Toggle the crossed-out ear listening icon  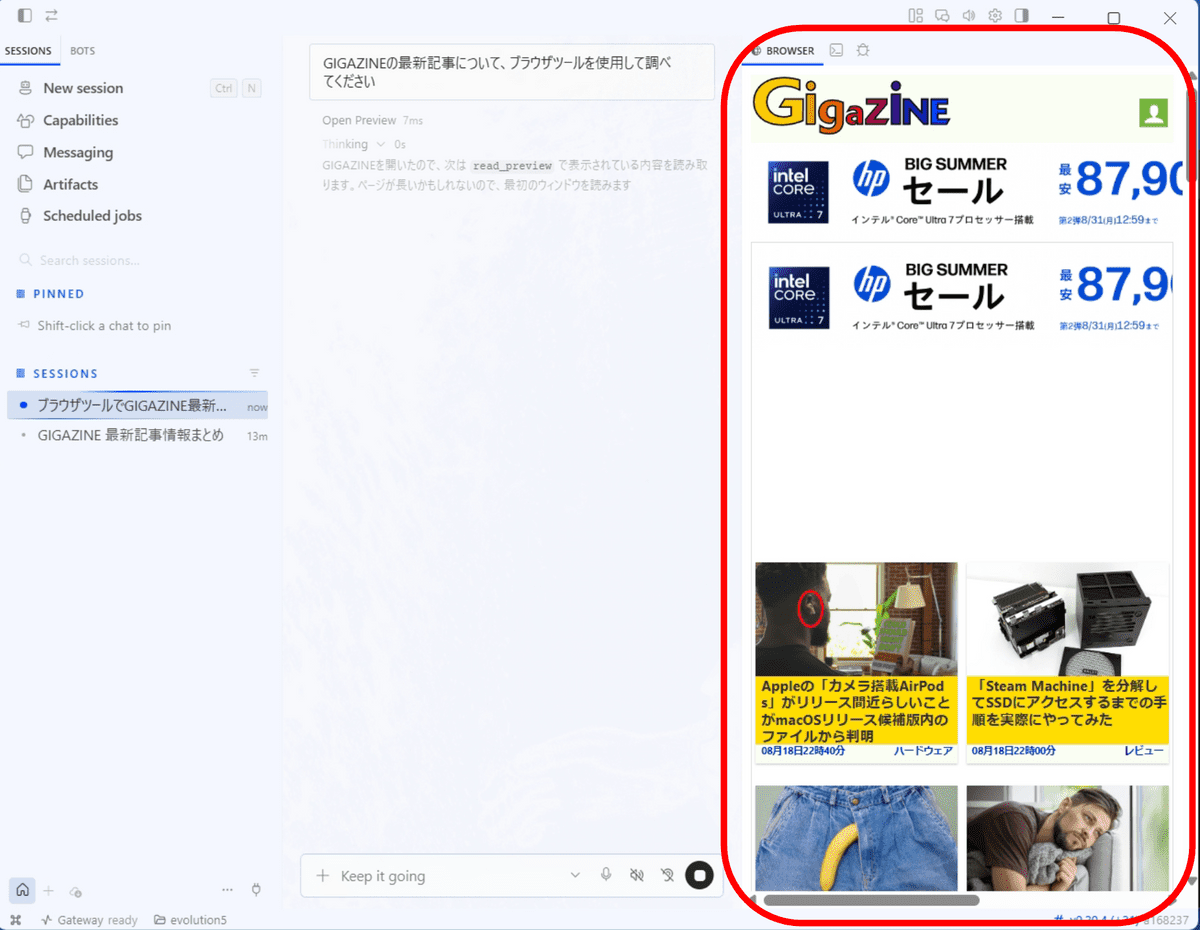coord(667,875)
